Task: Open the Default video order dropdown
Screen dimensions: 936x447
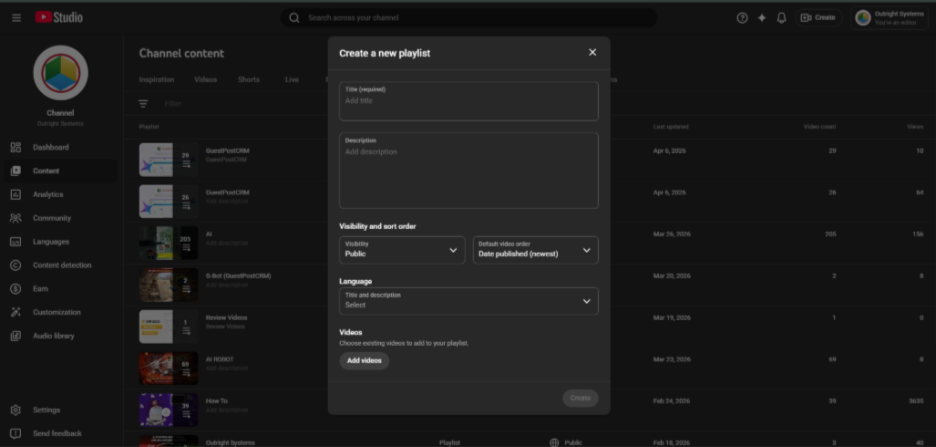Action: coord(535,250)
